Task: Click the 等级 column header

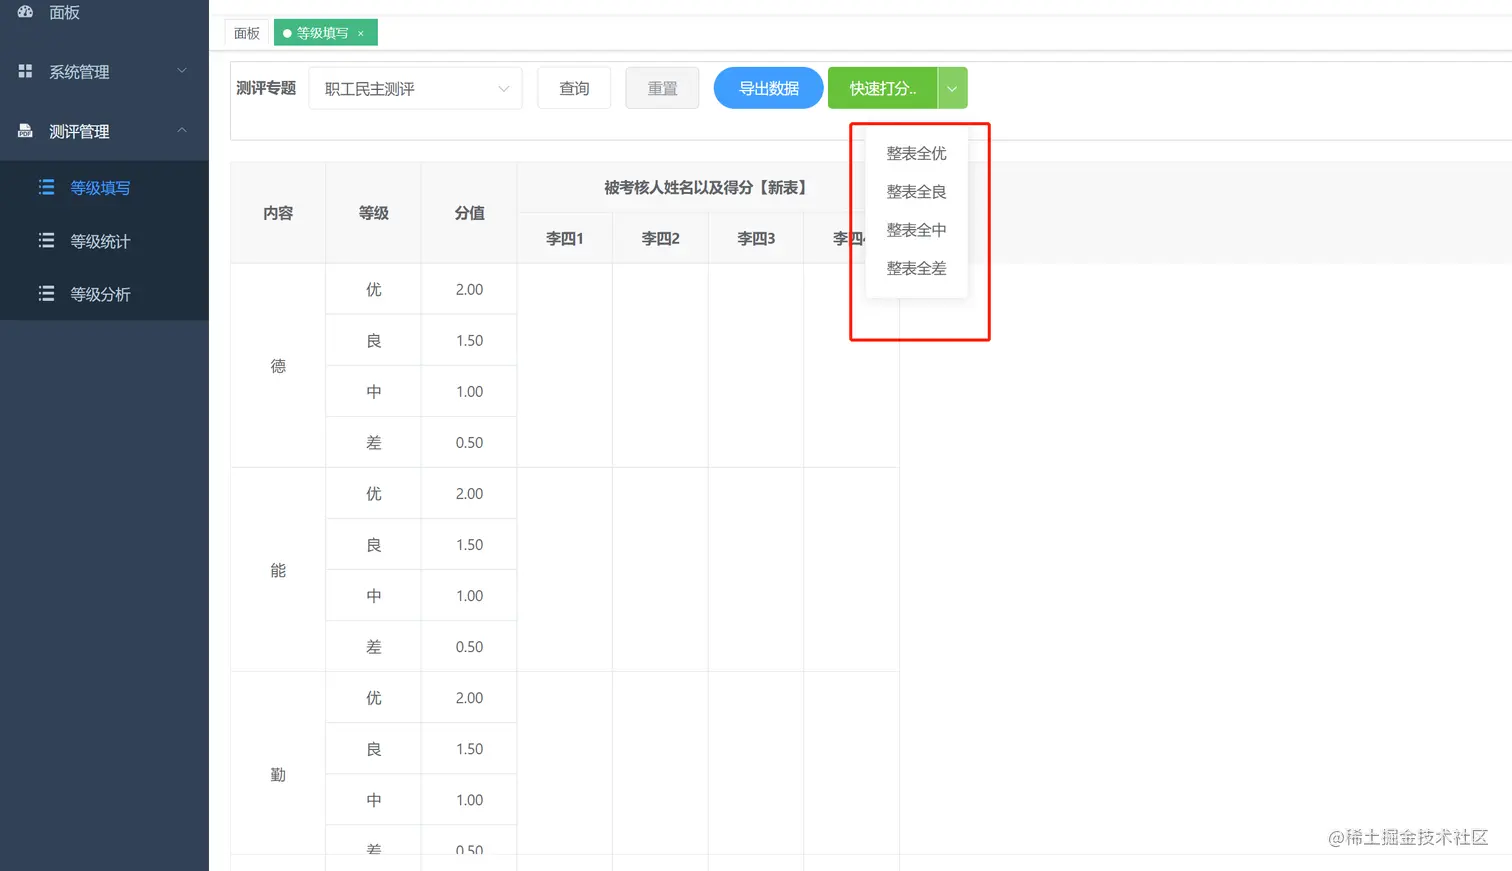Action: click(x=374, y=213)
